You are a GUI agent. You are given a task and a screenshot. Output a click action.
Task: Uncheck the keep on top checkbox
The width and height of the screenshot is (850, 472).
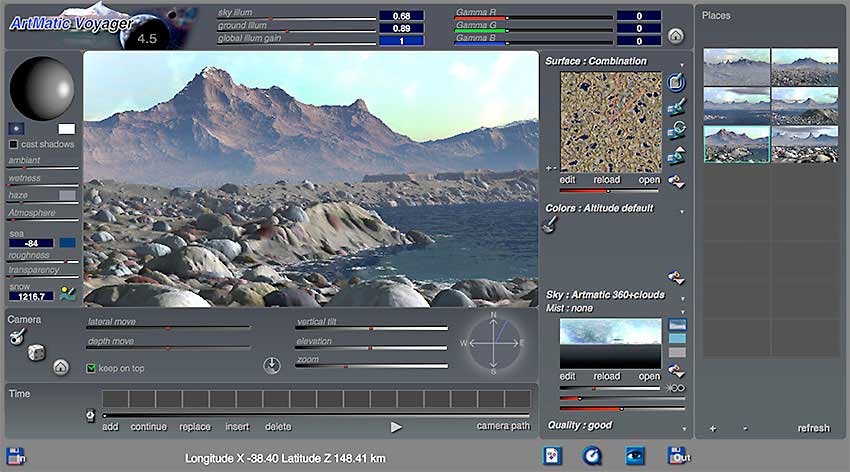(92, 368)
